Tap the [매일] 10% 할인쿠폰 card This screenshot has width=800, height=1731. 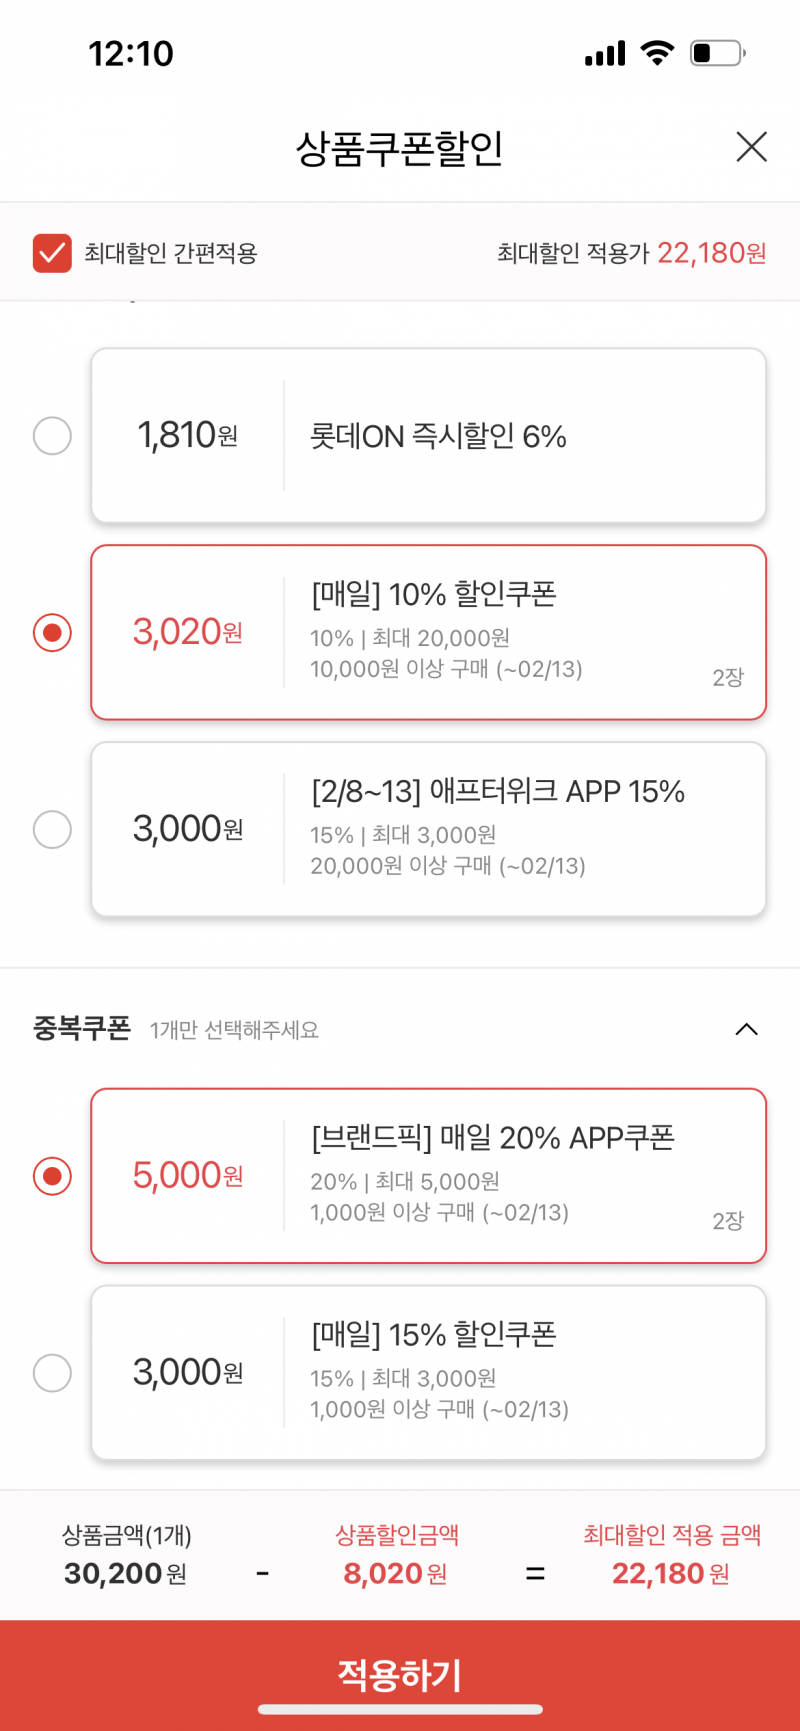(x=428, y=633)
